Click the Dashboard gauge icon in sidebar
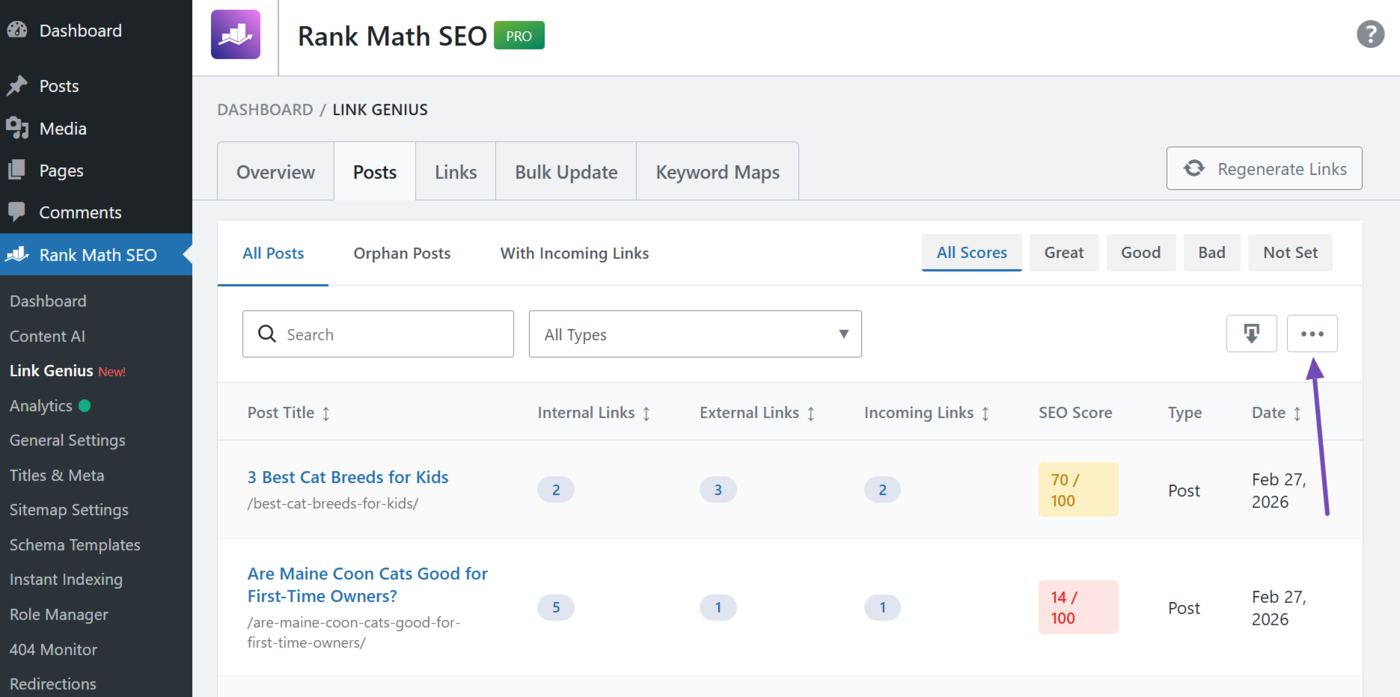 17,30
